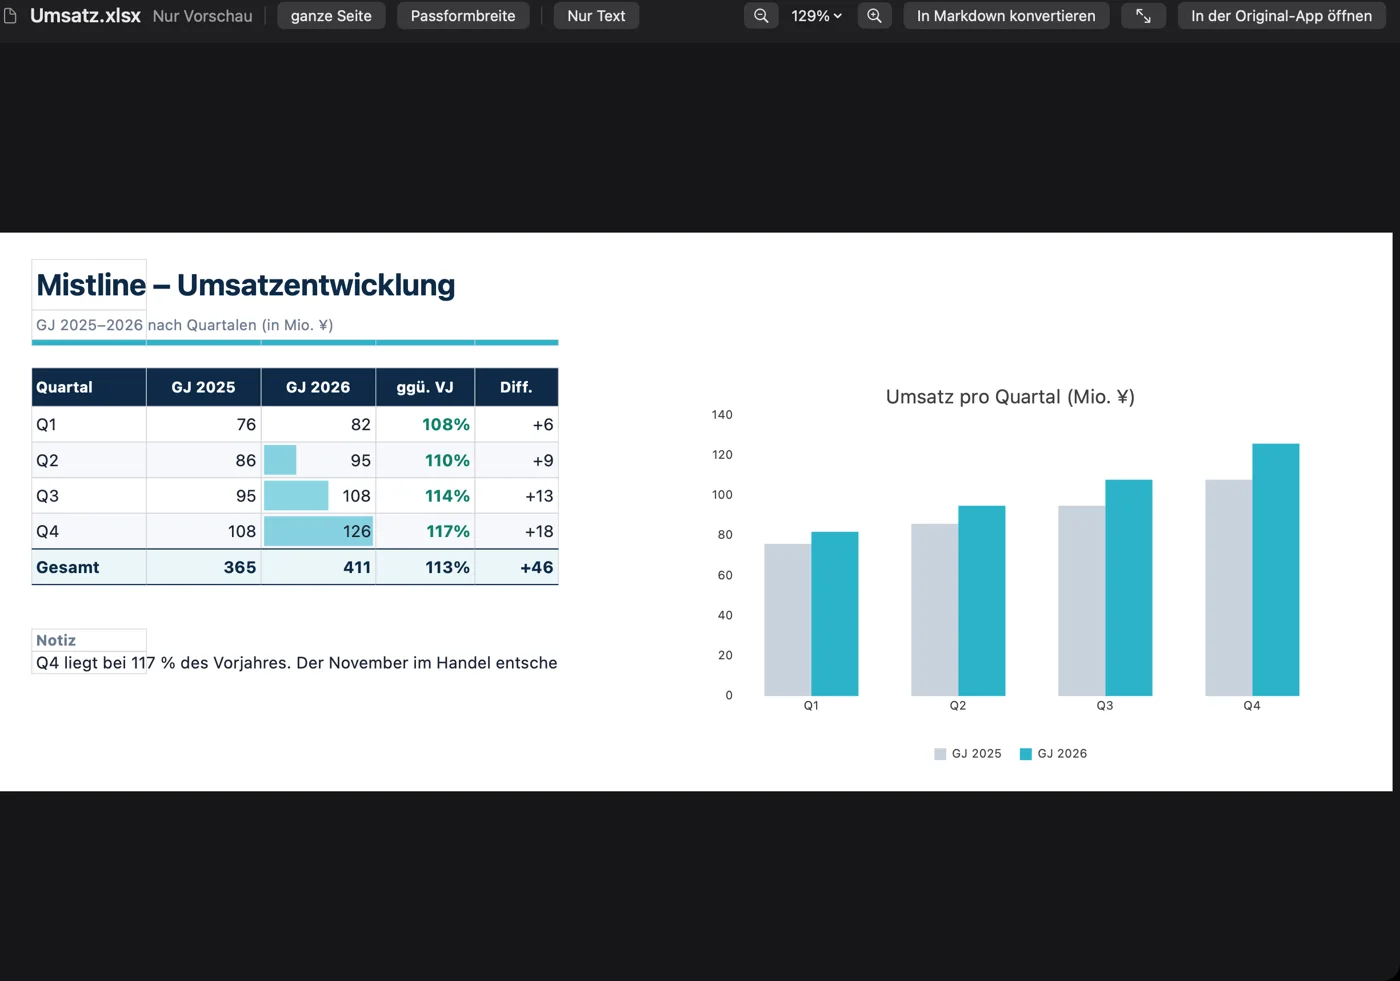This screenshot has height=981, width=1400.
Task: Select the Q4 row label in table
Action: coord(89,531)
